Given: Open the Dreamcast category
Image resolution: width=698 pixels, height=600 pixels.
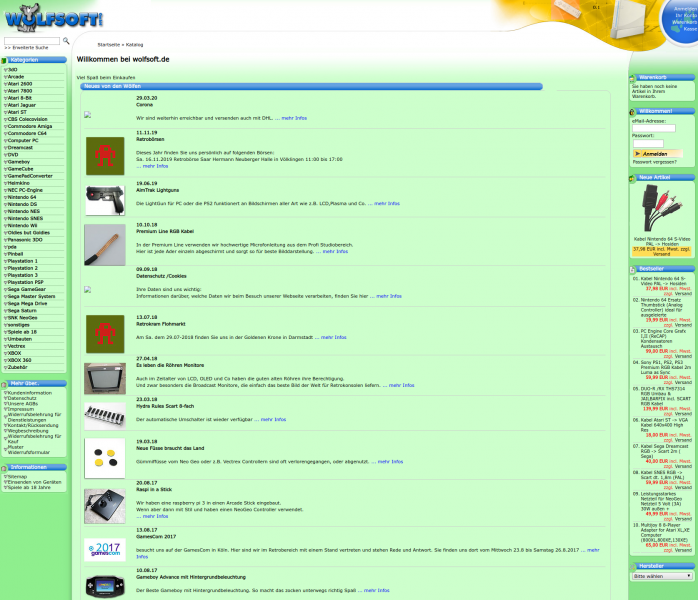Looking at the screenshot, I should click(x=20, y=148).
